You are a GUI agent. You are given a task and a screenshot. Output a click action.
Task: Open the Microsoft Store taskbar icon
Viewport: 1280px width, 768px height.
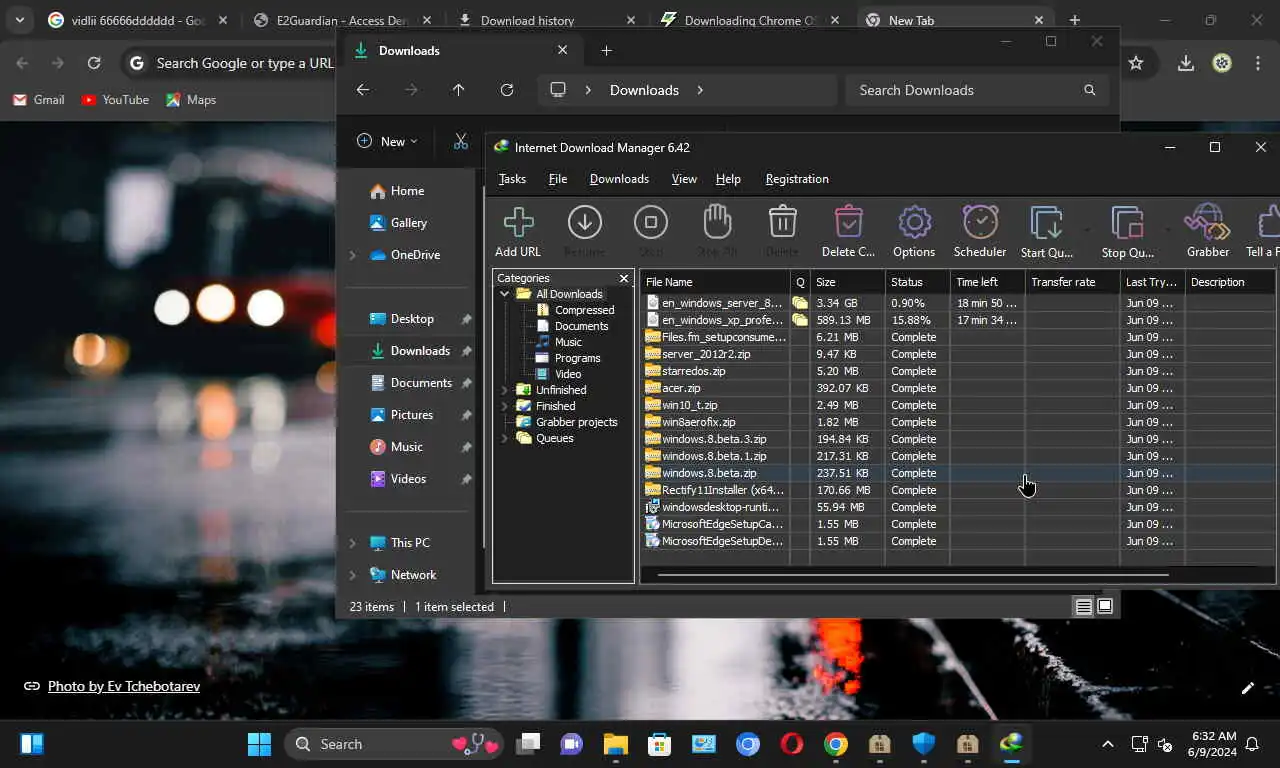[659, 744]
